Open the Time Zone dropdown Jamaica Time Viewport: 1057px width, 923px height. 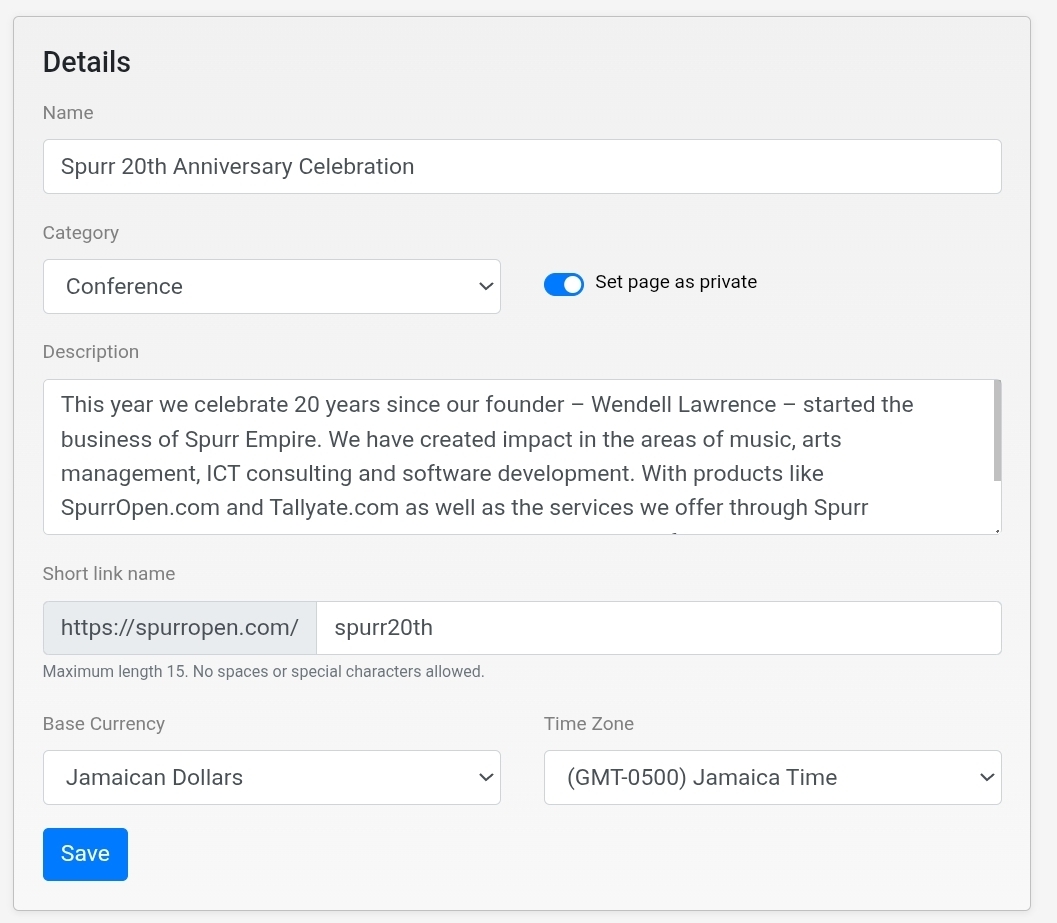click(773, 777)
